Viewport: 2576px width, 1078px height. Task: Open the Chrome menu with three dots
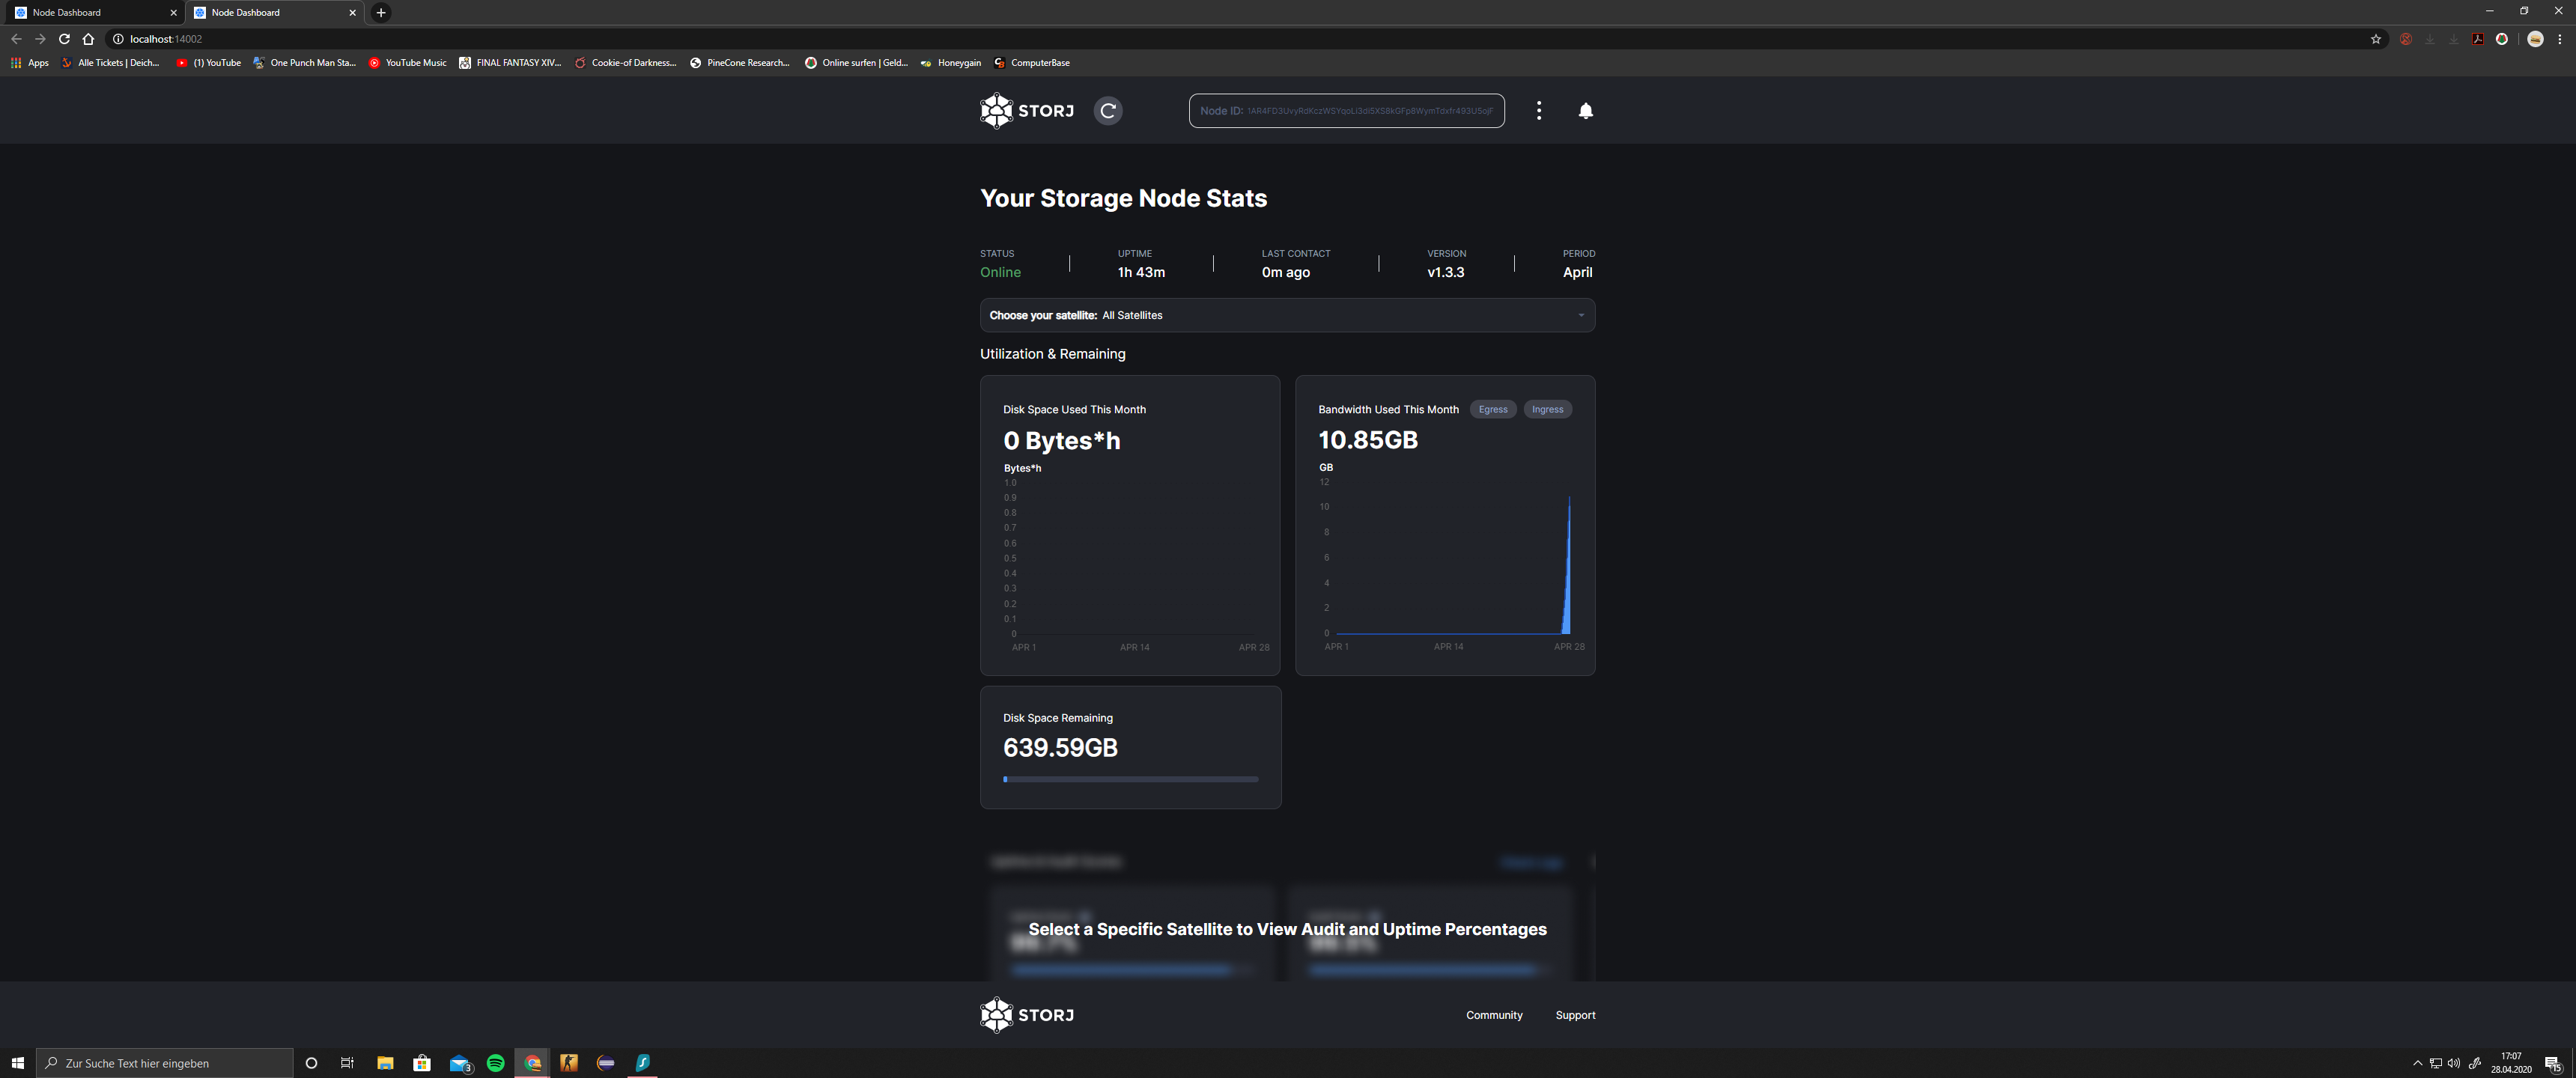(x=2559, y=39)
